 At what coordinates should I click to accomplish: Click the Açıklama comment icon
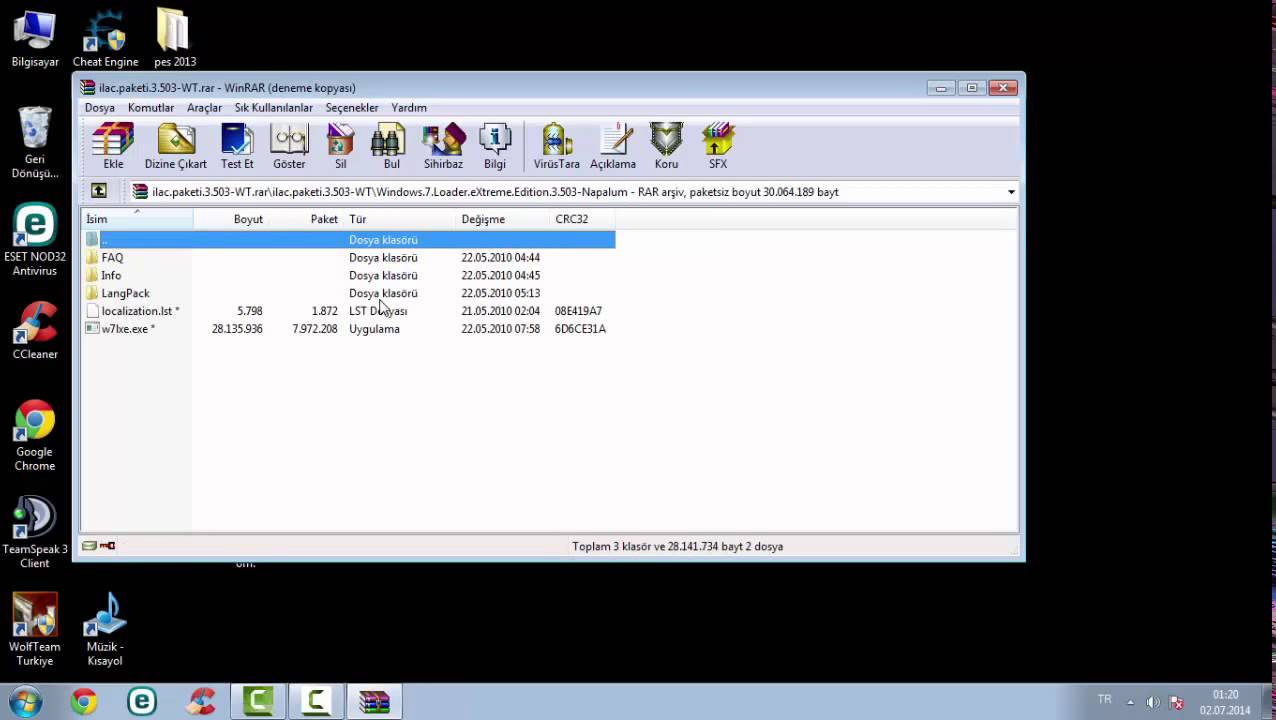(613, 146)
